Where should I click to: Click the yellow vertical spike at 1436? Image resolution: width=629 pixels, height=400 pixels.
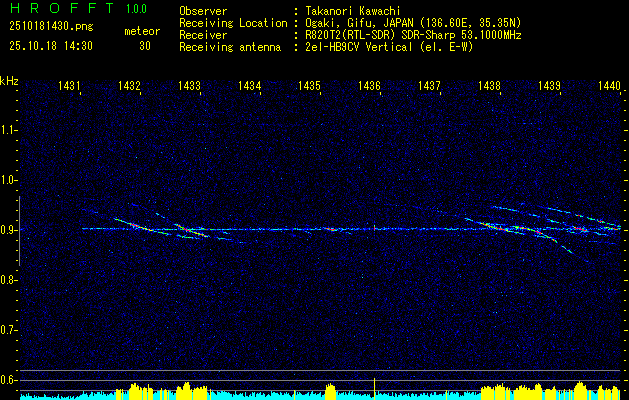pyautogui.click(x=374, y=388)
